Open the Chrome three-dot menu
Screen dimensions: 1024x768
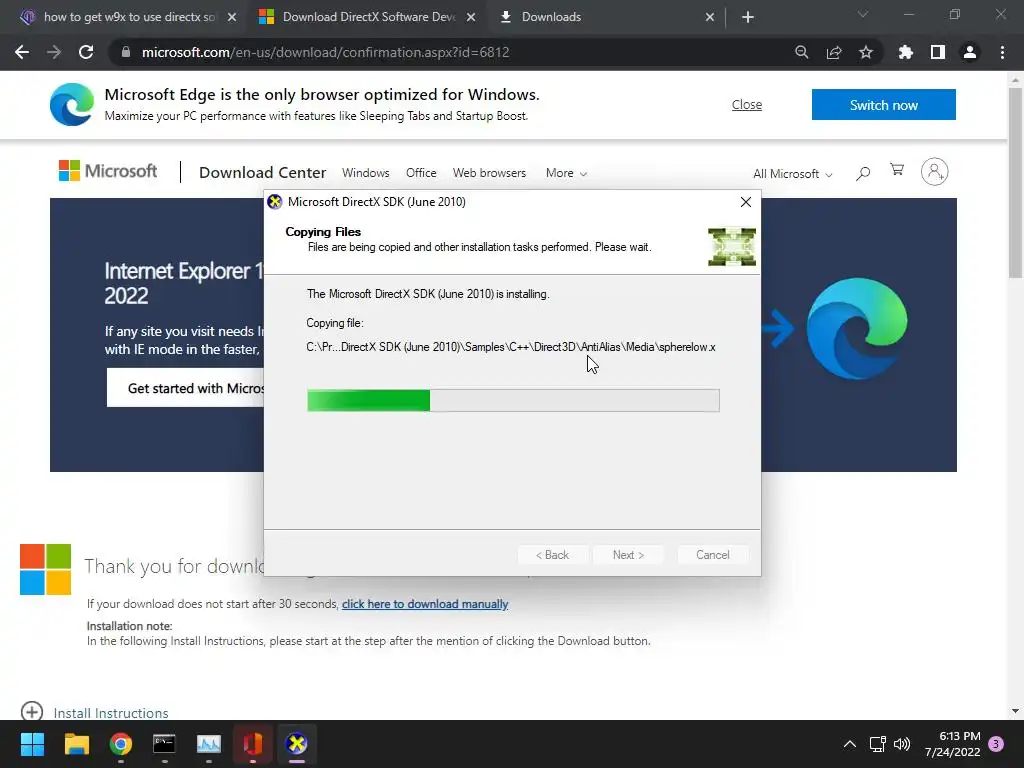pos(1002,52)
